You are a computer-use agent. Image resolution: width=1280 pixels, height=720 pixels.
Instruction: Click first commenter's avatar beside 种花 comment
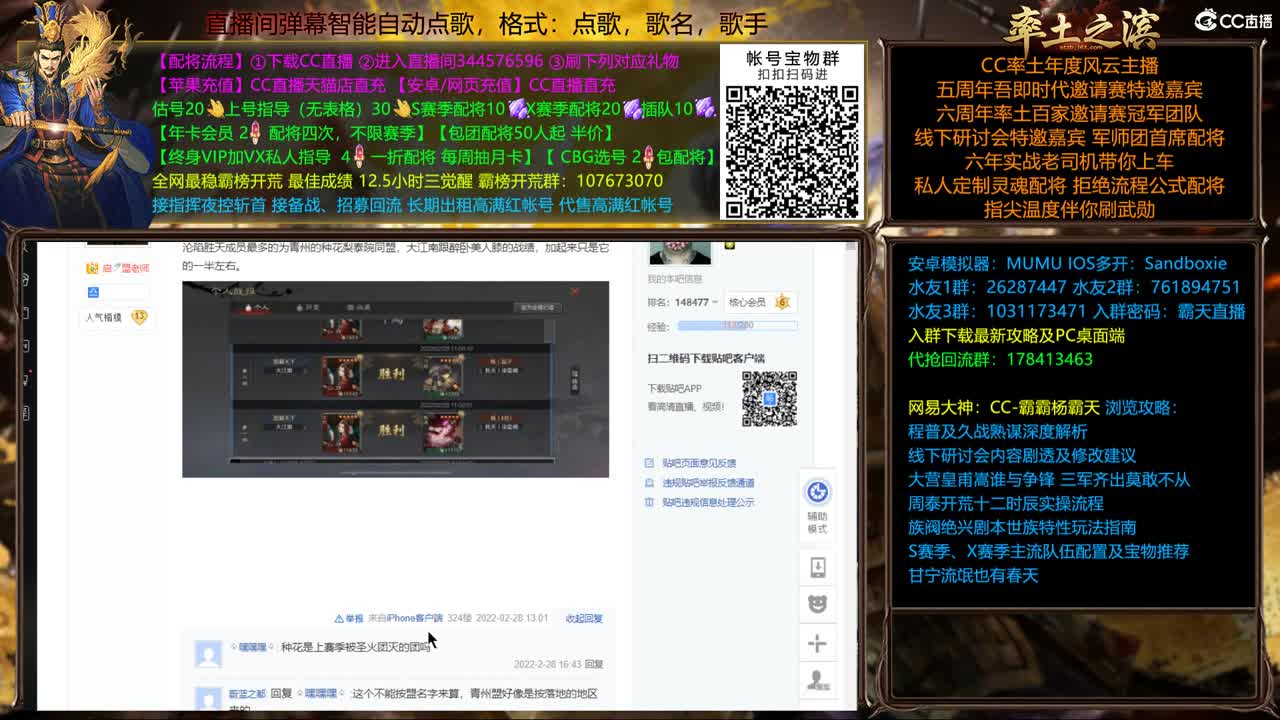[x=208, y=654]
